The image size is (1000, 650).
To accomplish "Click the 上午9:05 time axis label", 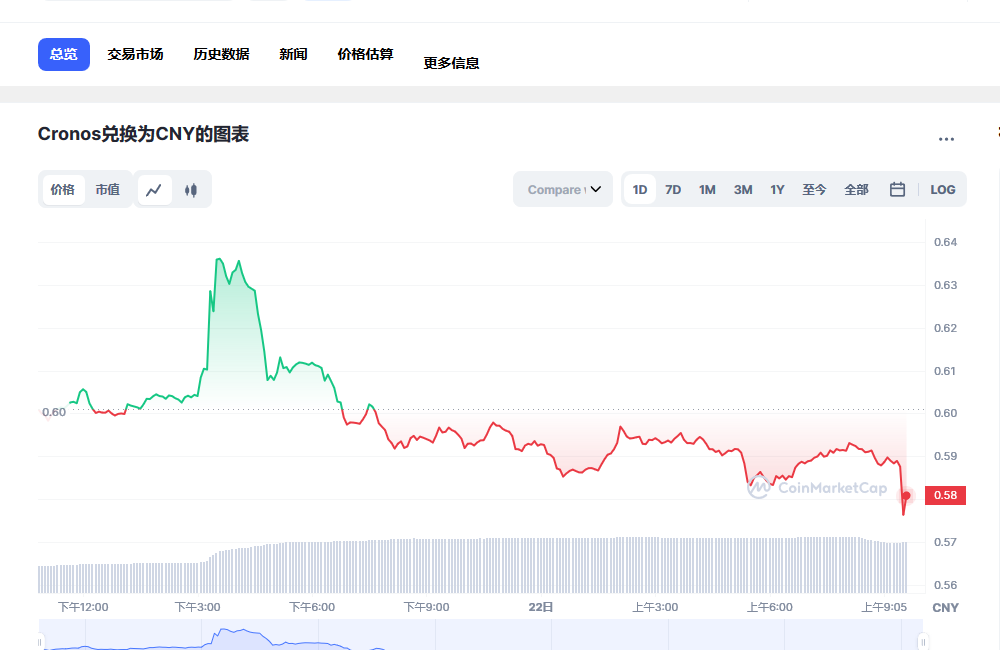I will point(884,607).
